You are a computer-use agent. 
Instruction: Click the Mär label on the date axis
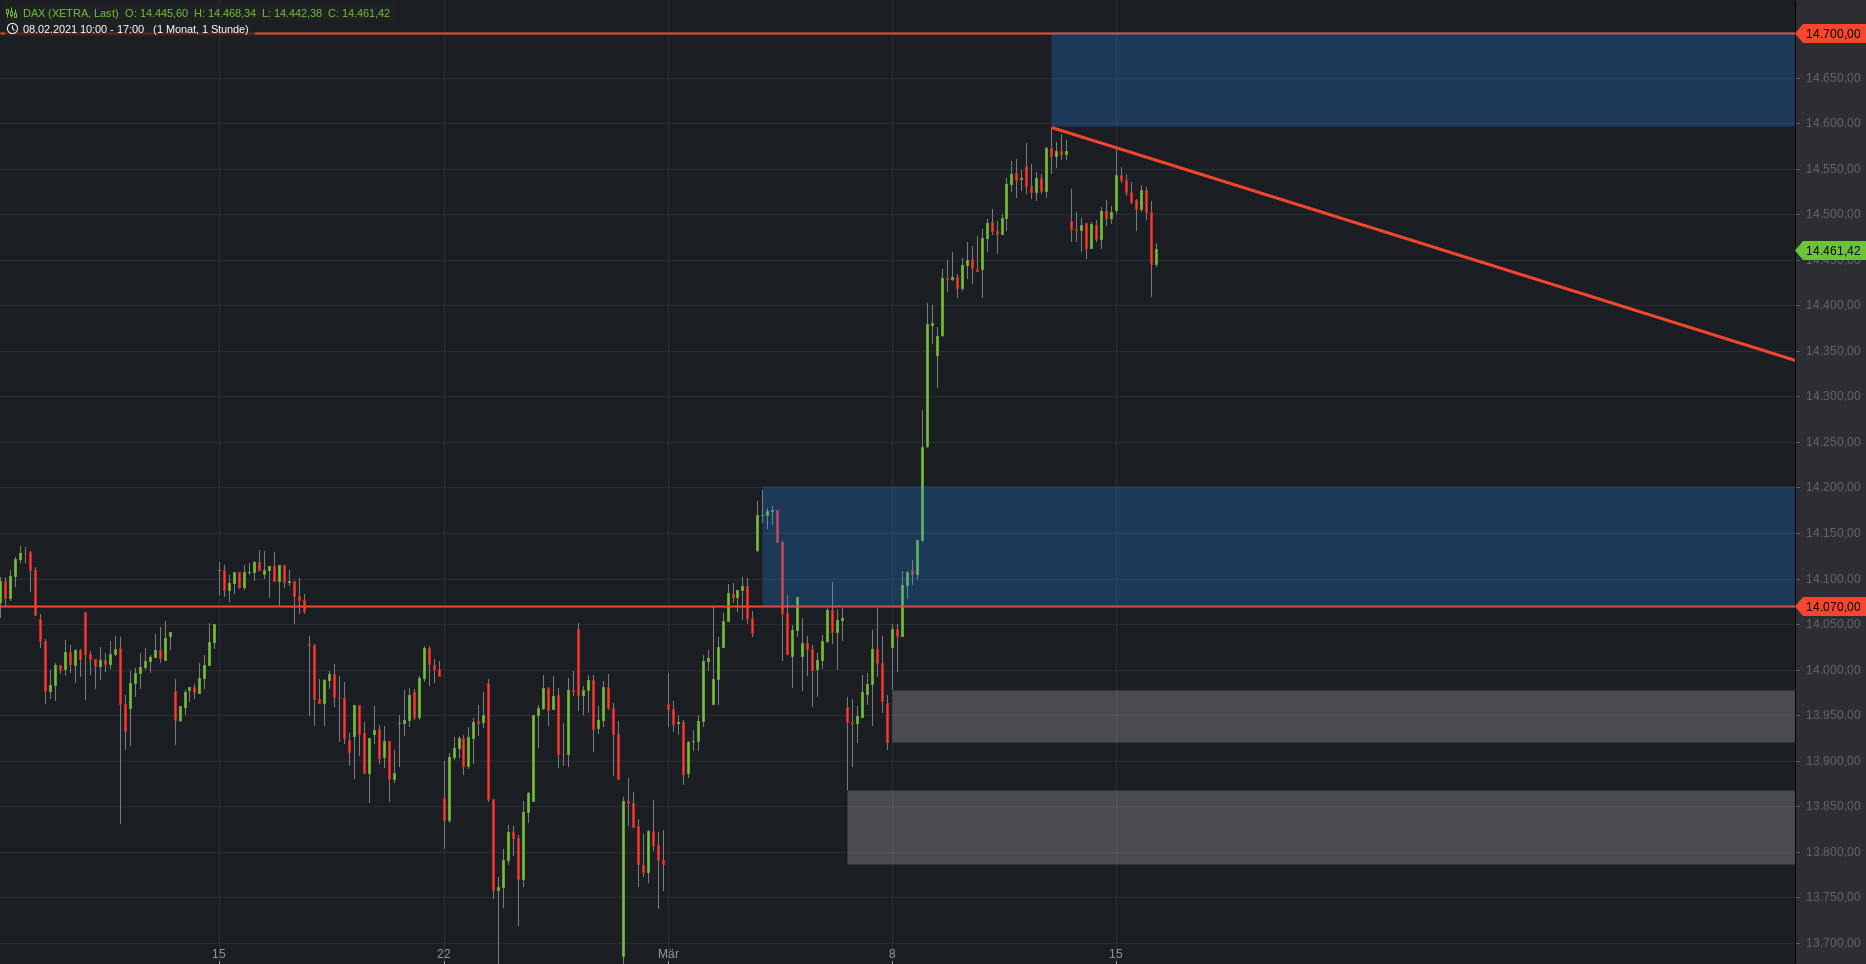[x=668, y=954]
